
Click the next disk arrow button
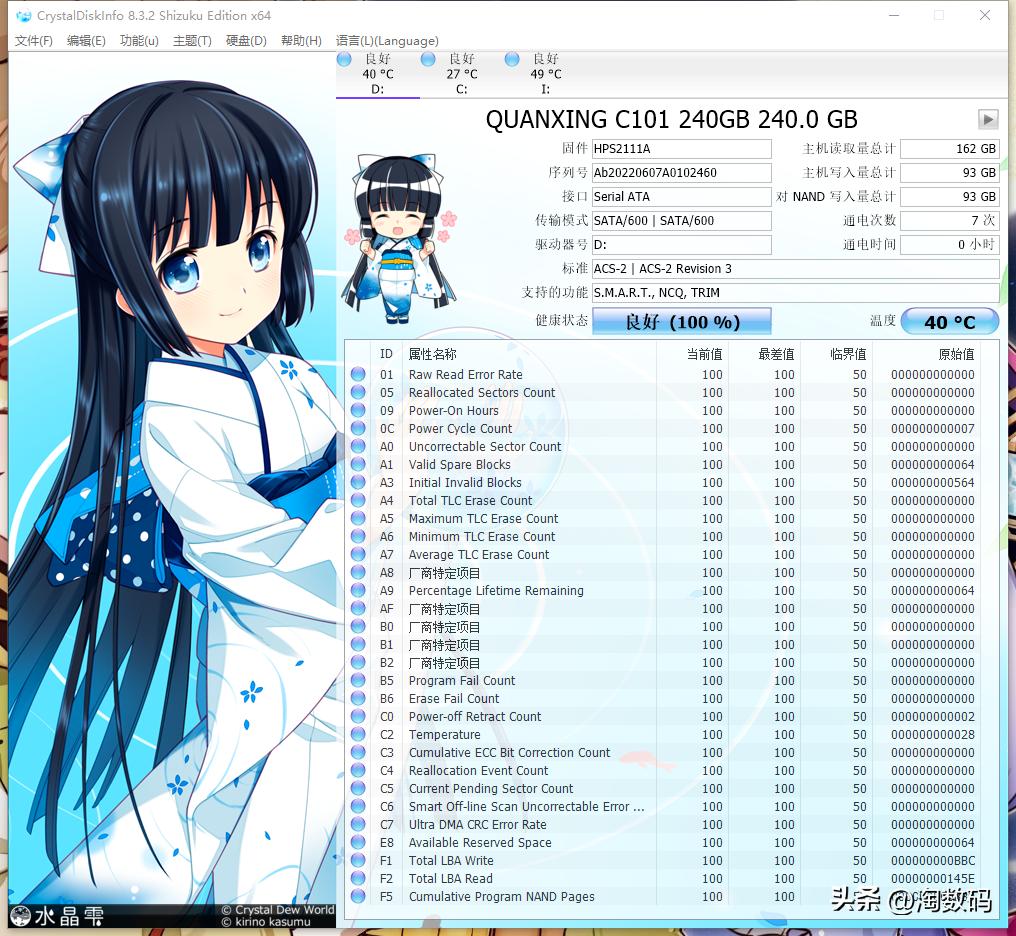(x=988, y=120)
